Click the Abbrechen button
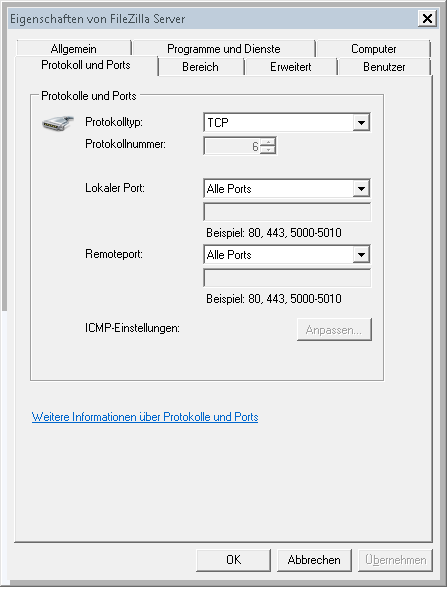 (314, 560)
